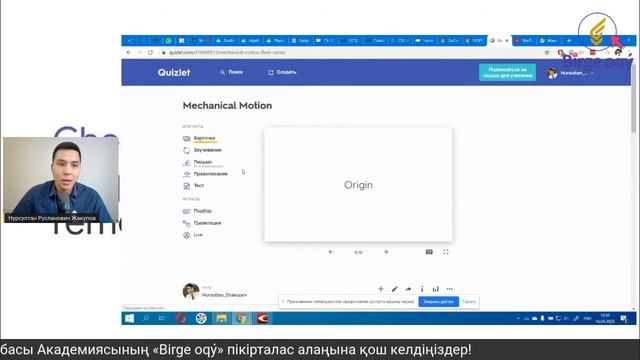The height and width of the screenshot is (360, 640).
Task: Go to the previous flashcard arrow
Action: pyautogui.click(x=331, y=252)
